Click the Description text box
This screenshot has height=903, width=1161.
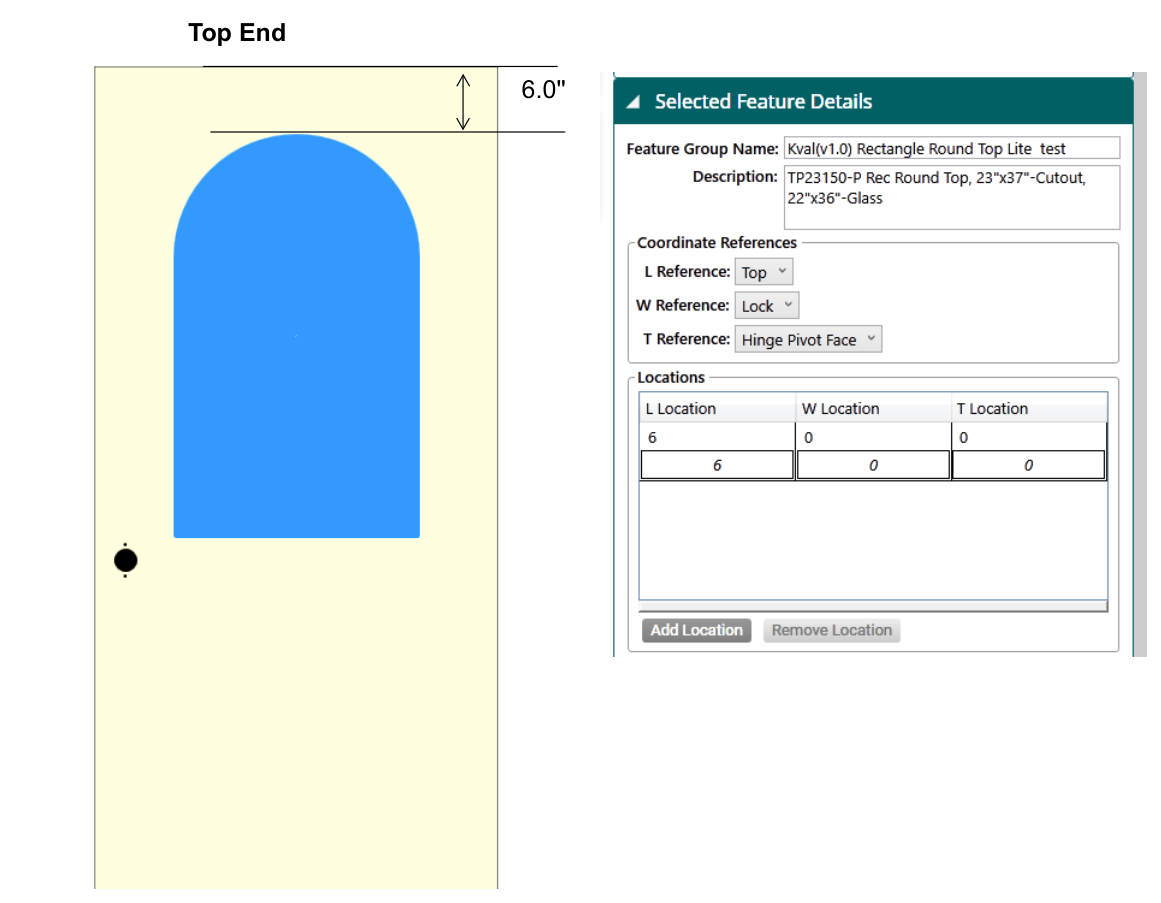coord(951,197)
